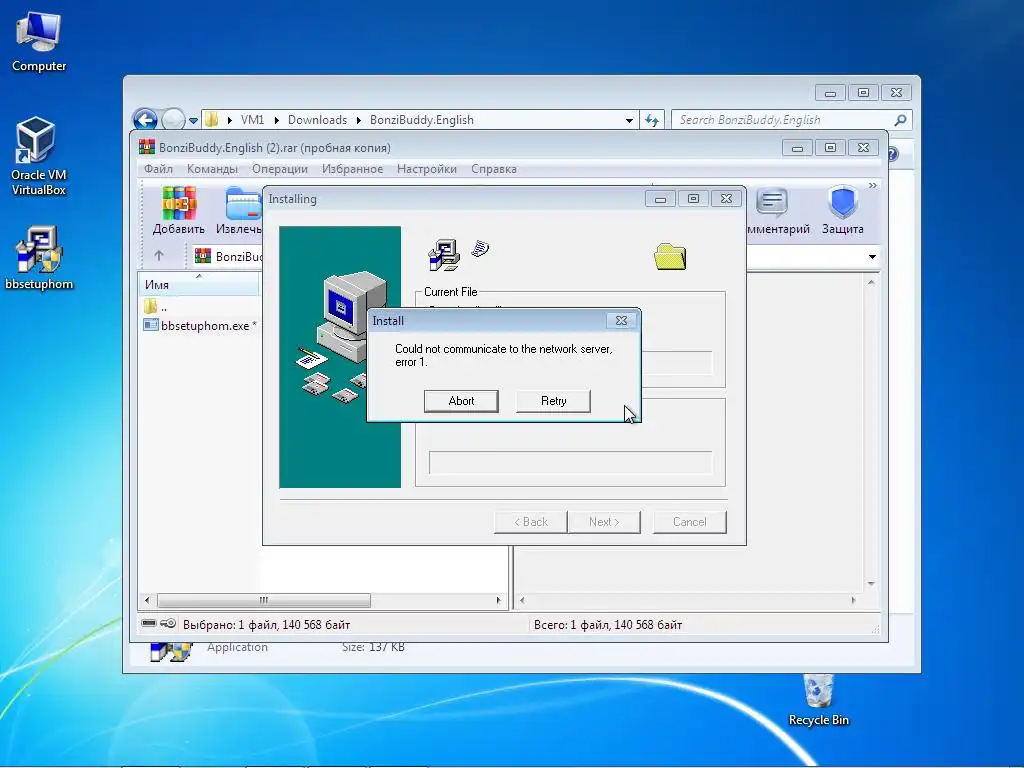Click the vertical scrollbar up arrow in WinRAR
1024x768 pixels.
pyautogui.click(x=871, y=283)
